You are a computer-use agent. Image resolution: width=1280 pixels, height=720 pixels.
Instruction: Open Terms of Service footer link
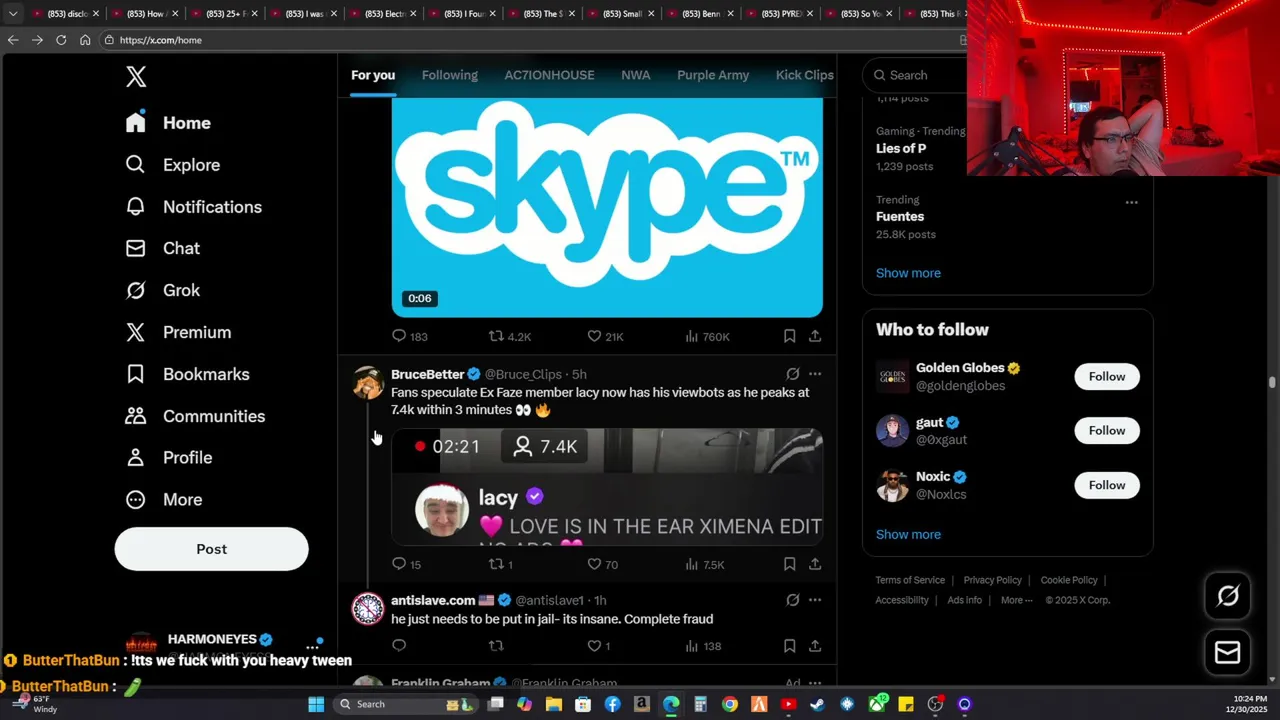910,580
